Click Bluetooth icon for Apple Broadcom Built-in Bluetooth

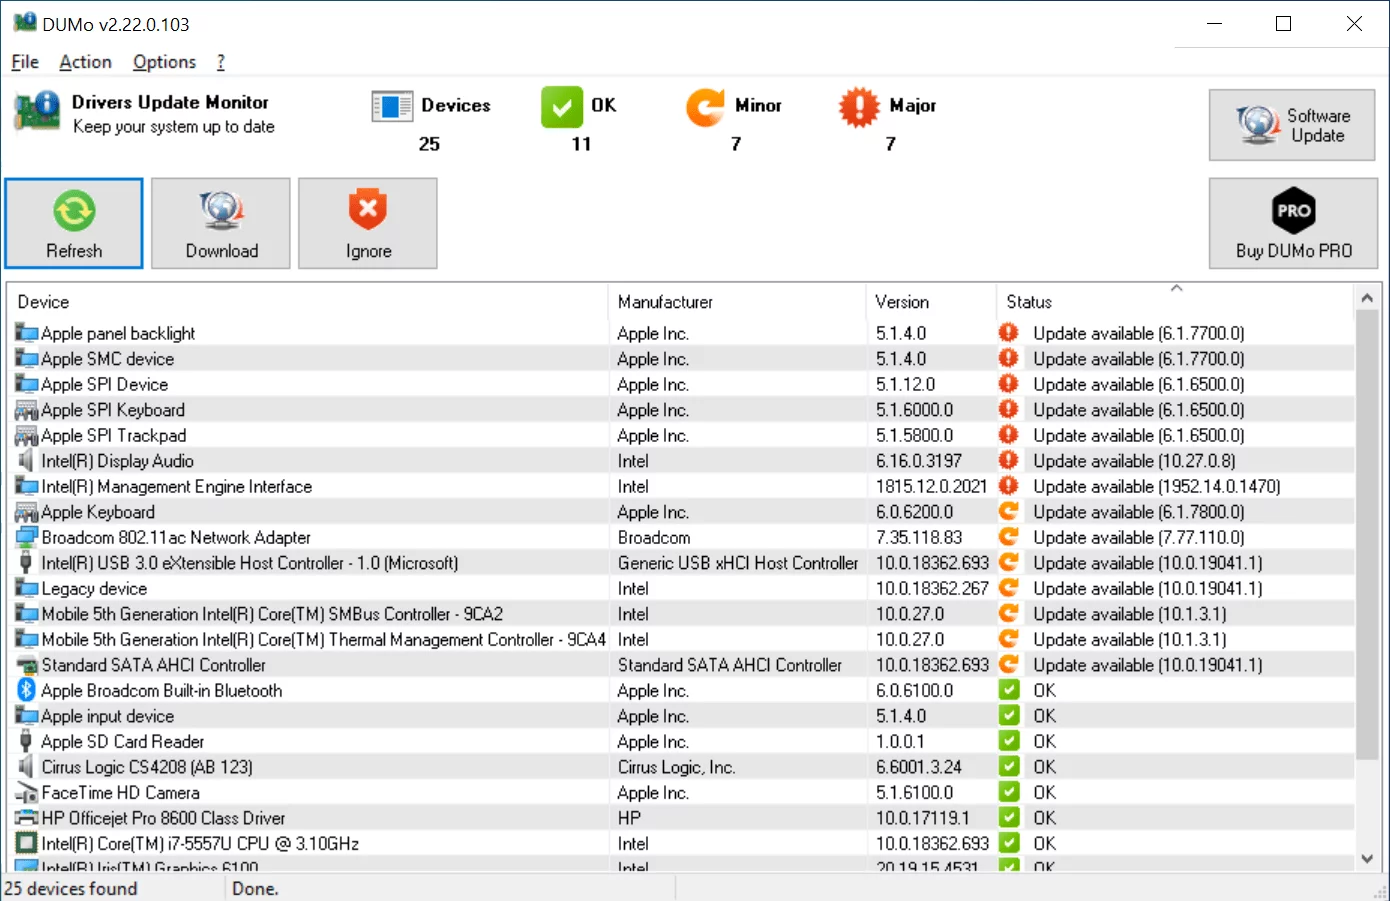27,690
